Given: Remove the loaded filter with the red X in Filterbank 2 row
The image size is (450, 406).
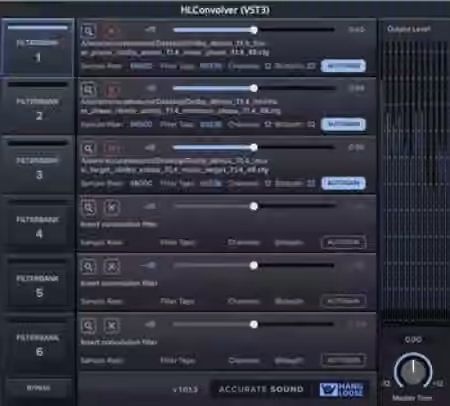Looking at the screenshot, I should click(x=111, y=90).
